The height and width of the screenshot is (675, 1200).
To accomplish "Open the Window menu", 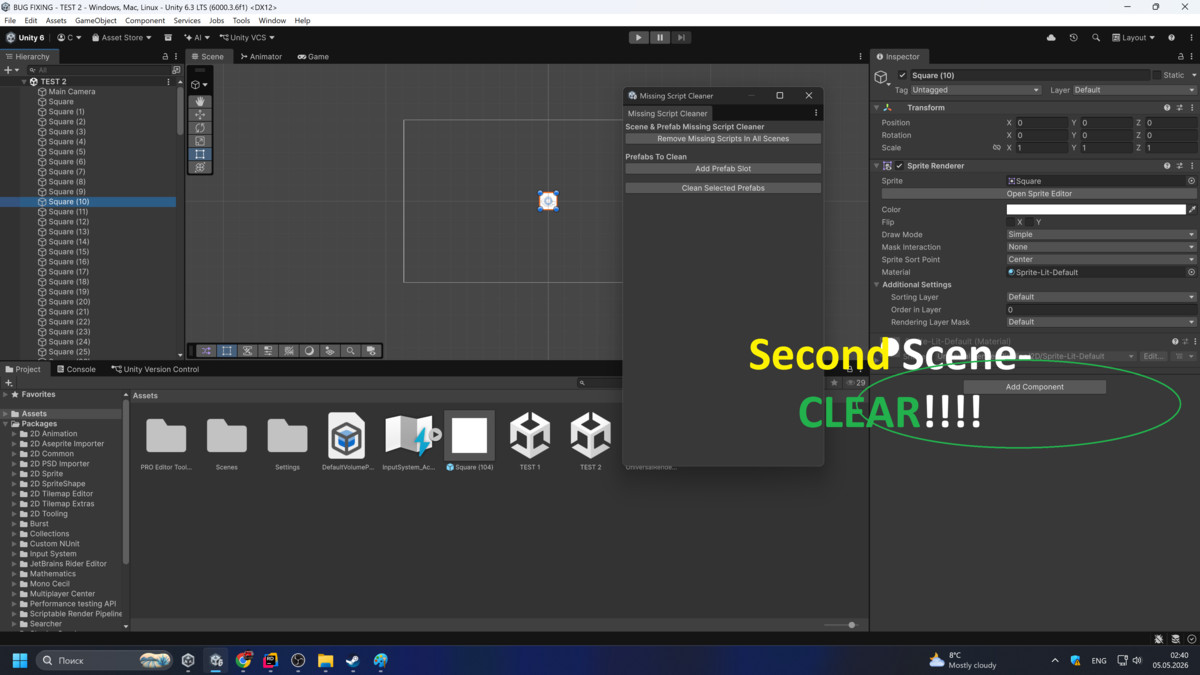I will (x=272, y=20).
